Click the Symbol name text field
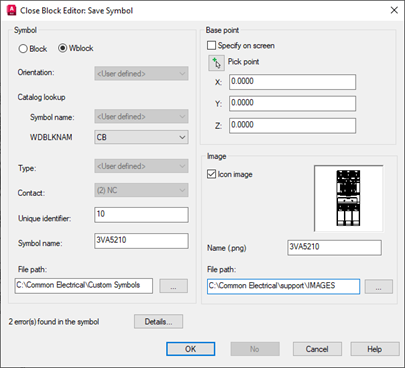 coord(141,241)
